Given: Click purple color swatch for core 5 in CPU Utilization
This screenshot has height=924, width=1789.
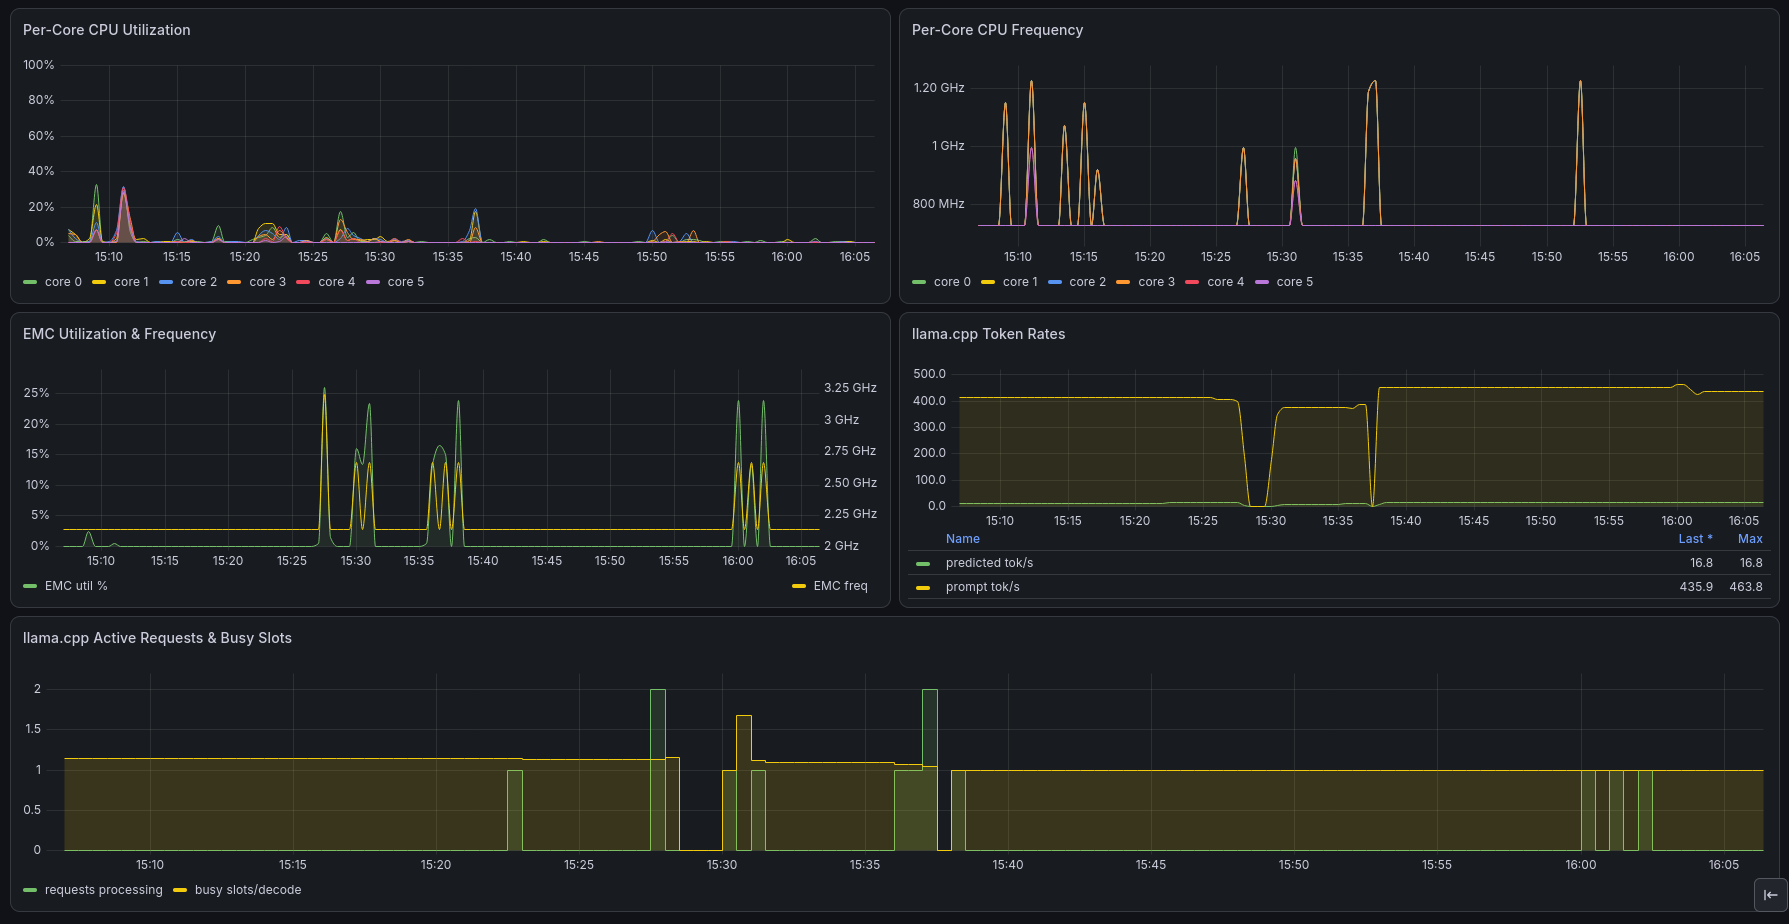Looking at the screenshot, I should [373, 282].
